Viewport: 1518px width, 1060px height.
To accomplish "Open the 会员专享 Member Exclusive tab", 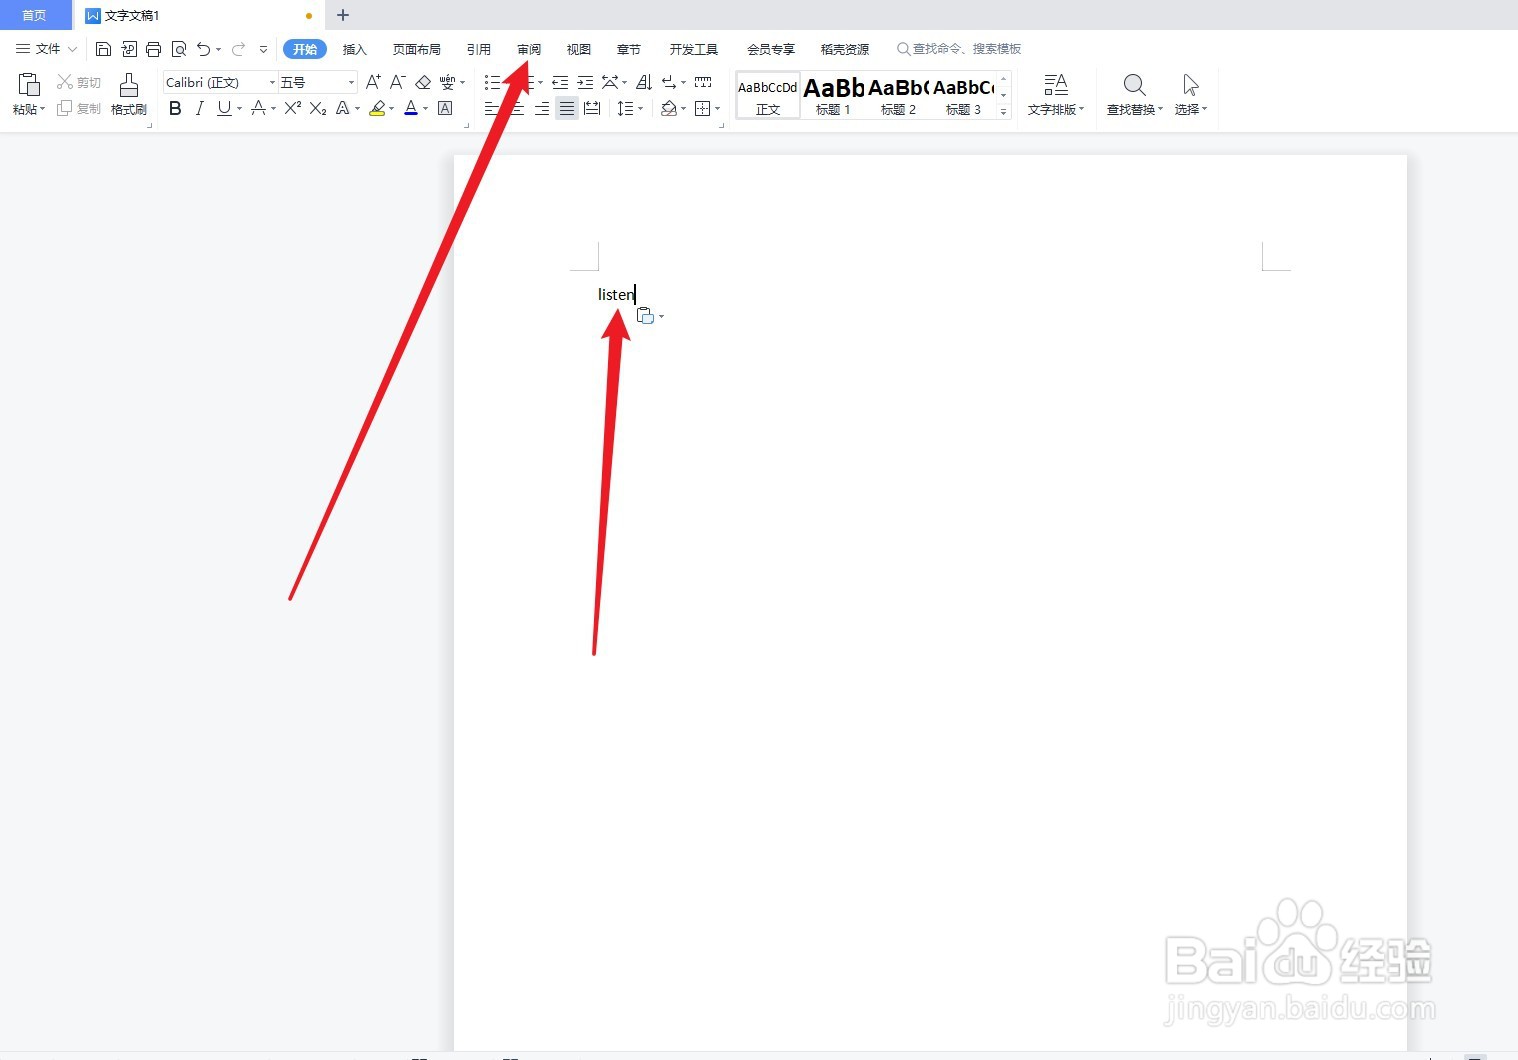I will [771, 49].
